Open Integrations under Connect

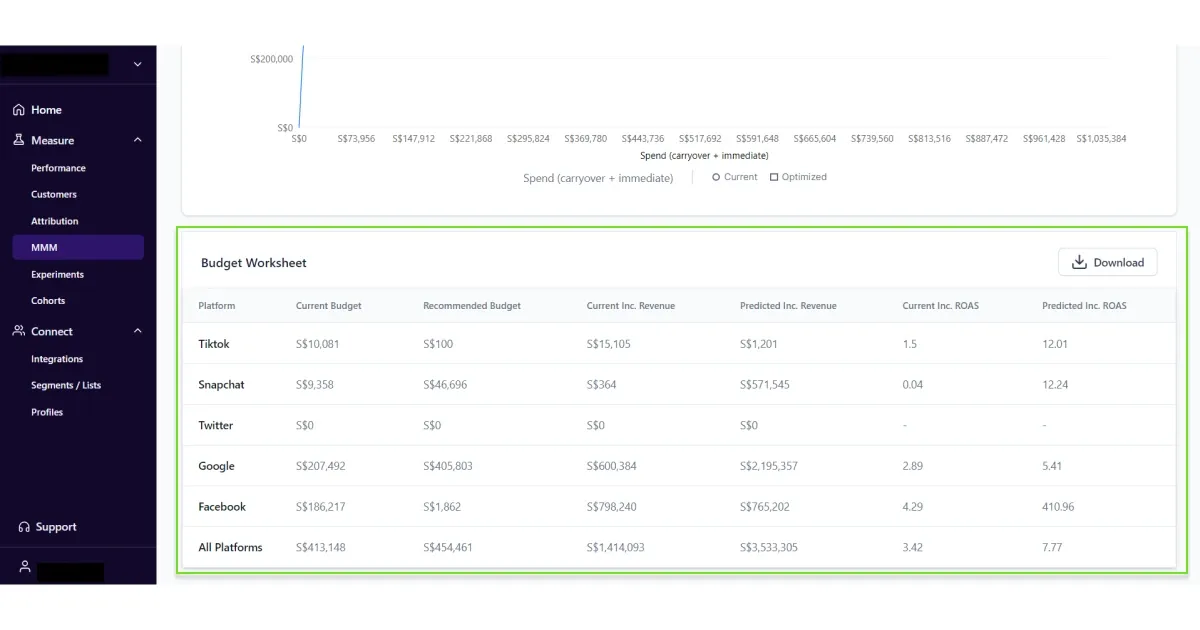57,359
